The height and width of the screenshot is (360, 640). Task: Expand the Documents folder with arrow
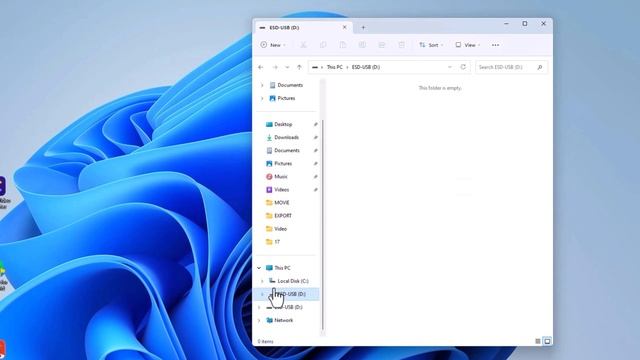(x=262, y=85)
